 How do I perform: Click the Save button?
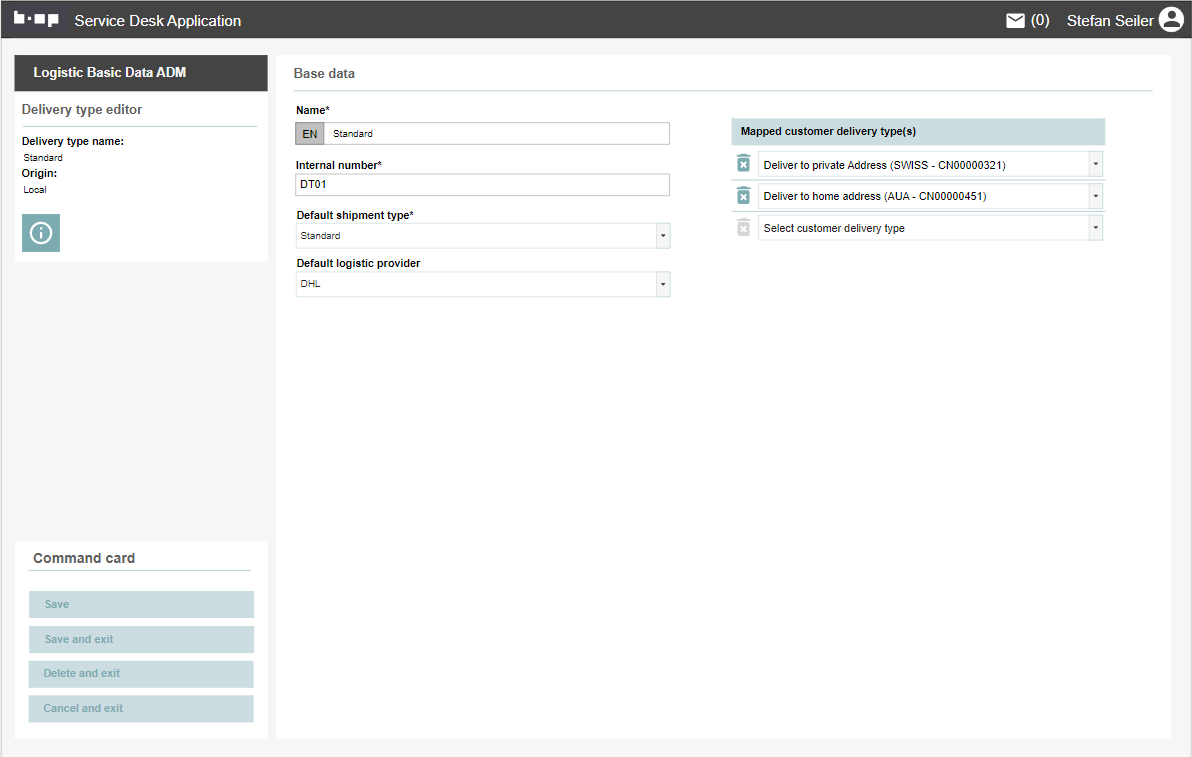click(x=141, y=604)
